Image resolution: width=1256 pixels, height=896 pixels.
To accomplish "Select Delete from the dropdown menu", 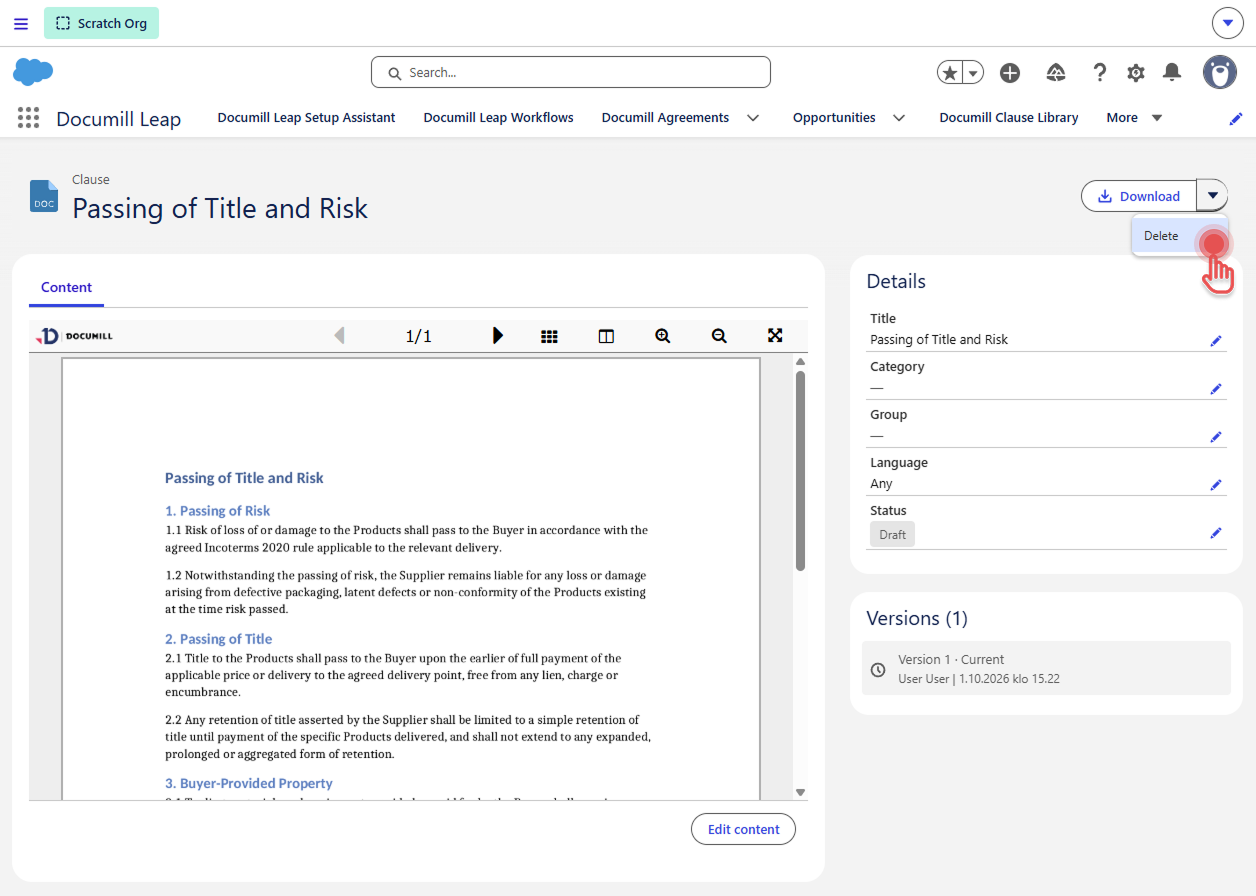I will click(x=1180, y=236).
